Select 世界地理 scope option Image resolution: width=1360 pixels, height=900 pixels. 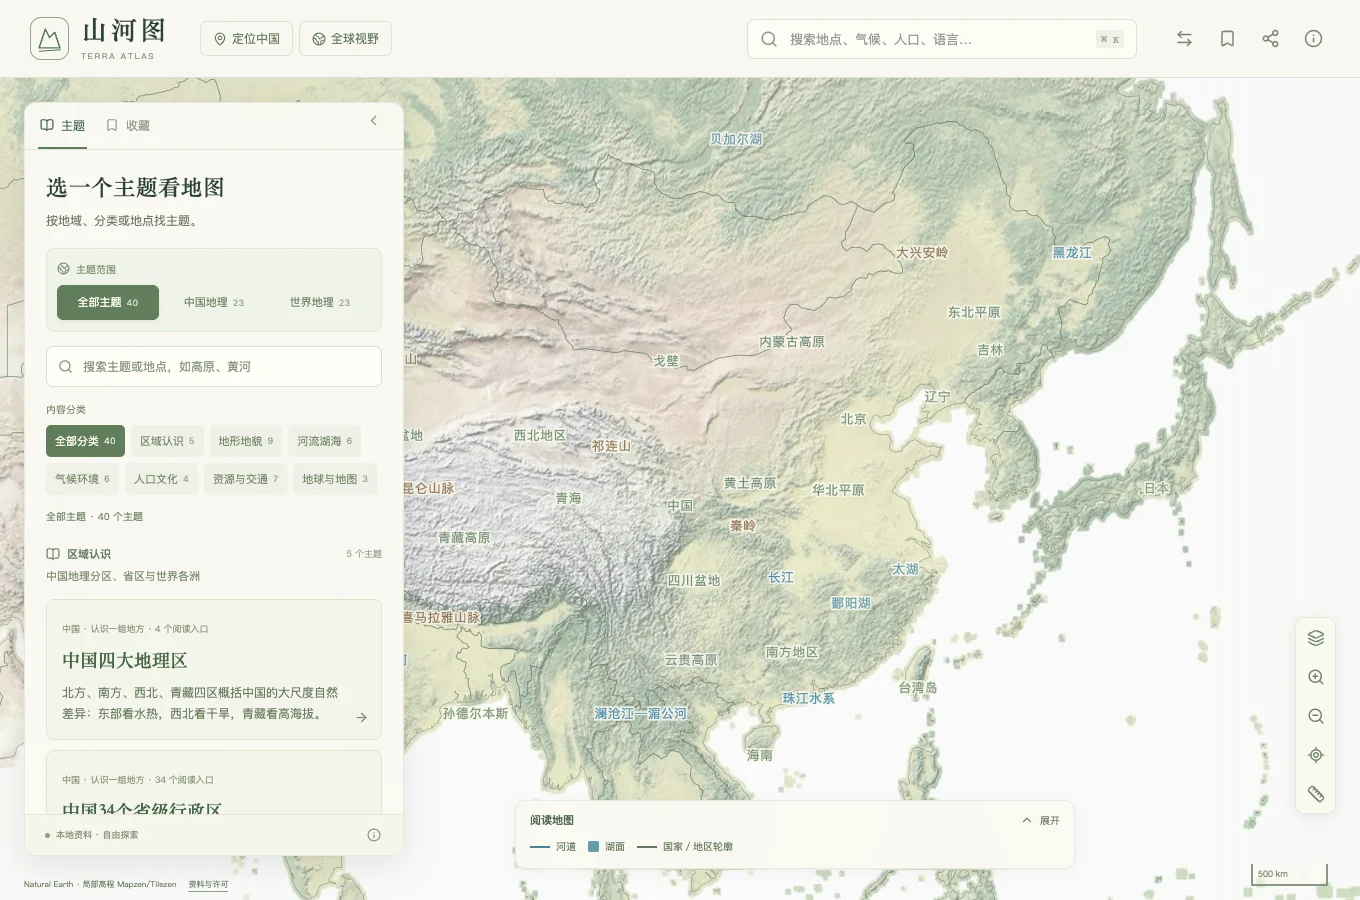(x=320, y=302)
